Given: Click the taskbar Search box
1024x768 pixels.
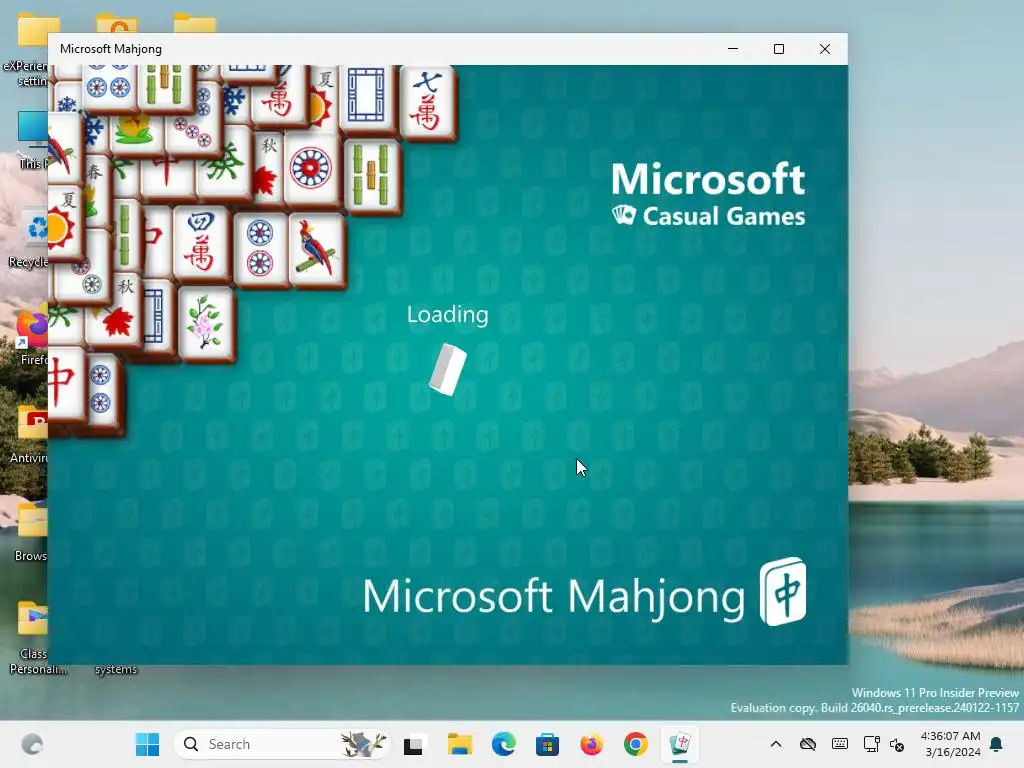Looking at the screenshot, I should [x=281, y=744].
